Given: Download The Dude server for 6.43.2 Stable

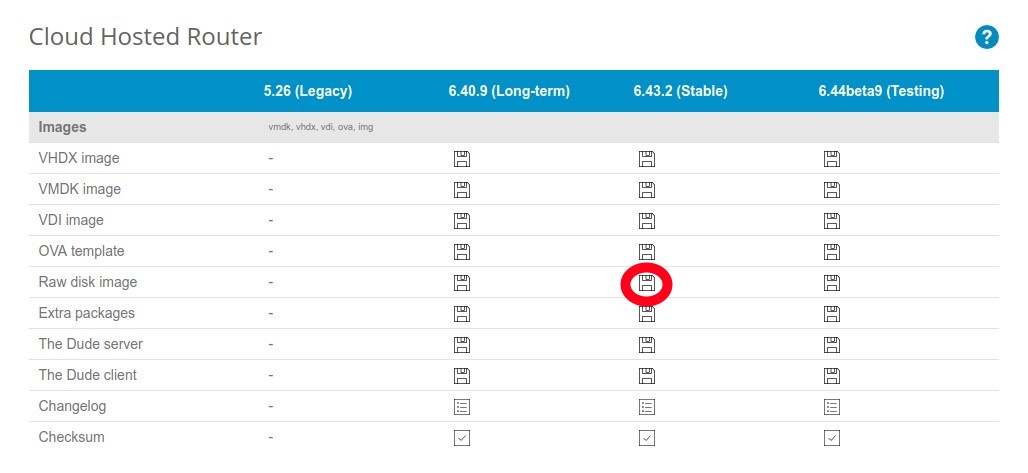Looking at the screenshot, I should (646, 344).
